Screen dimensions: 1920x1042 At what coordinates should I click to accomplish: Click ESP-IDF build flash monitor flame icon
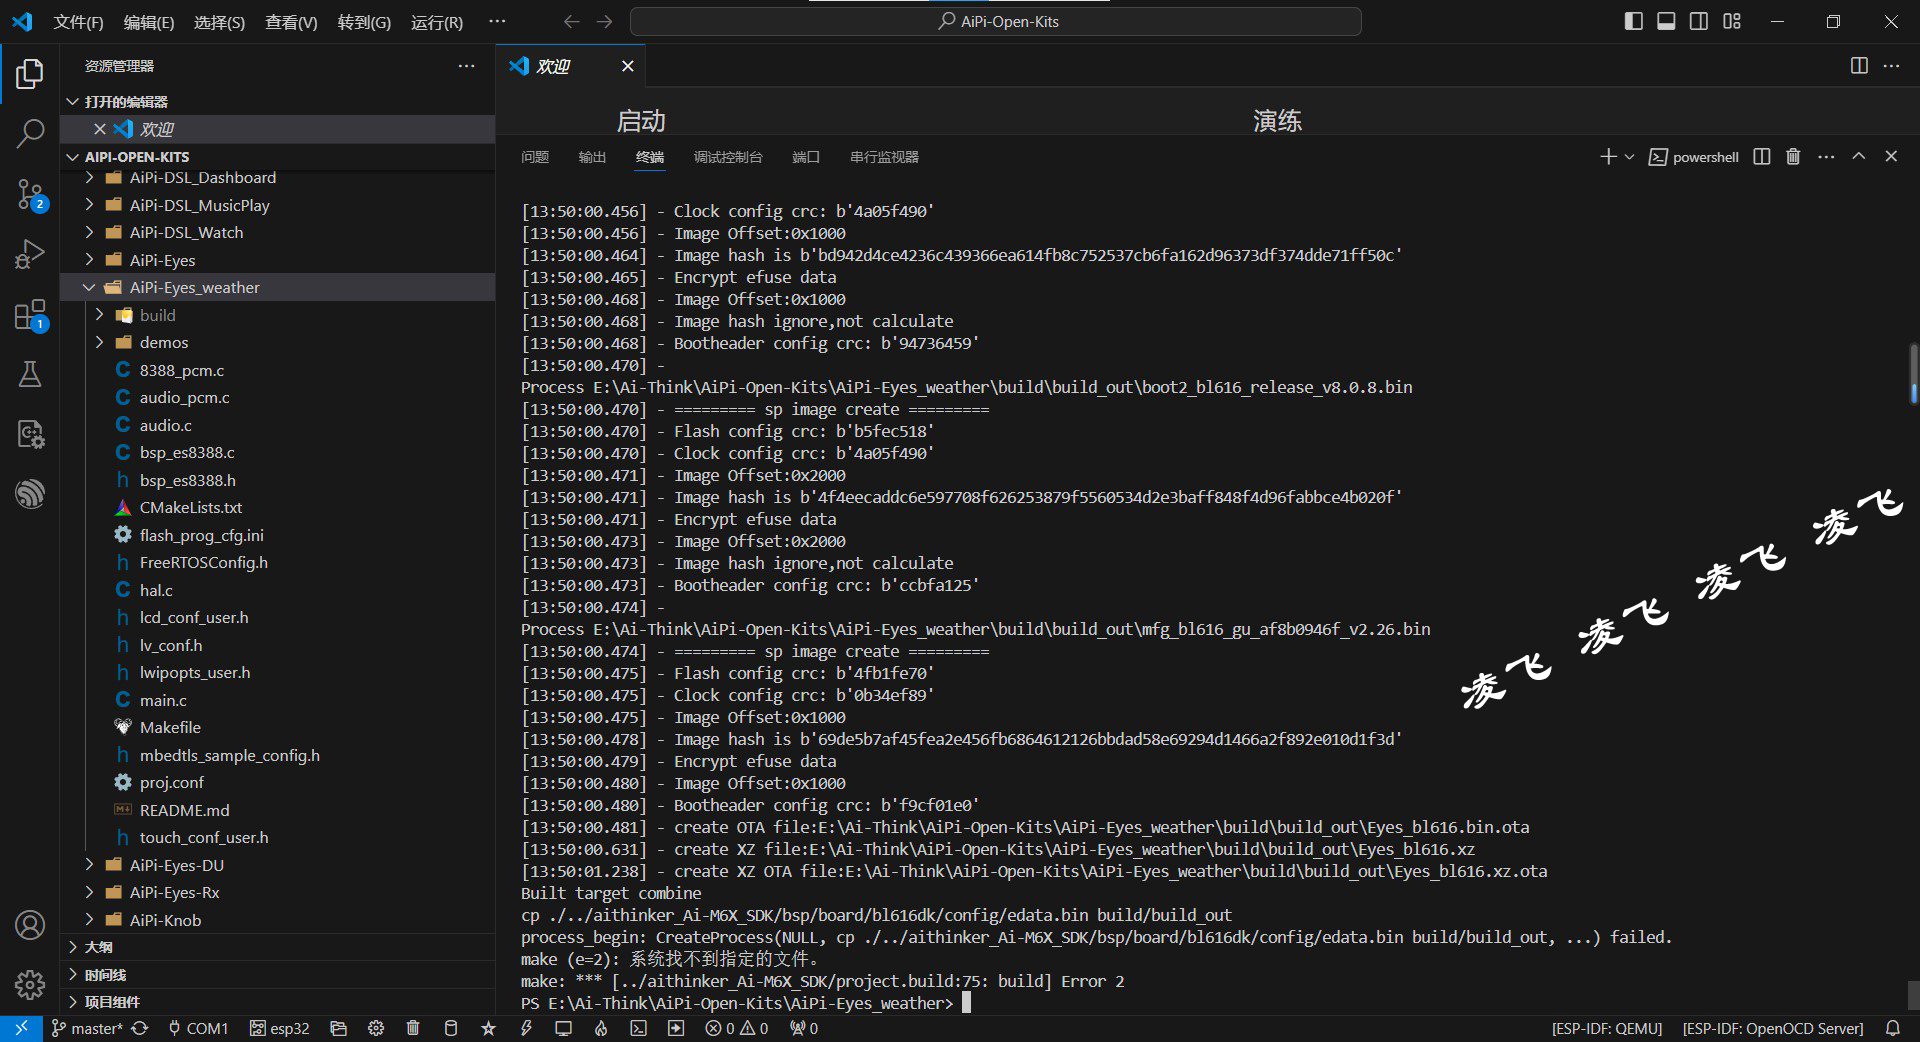tap(601, 1028)
